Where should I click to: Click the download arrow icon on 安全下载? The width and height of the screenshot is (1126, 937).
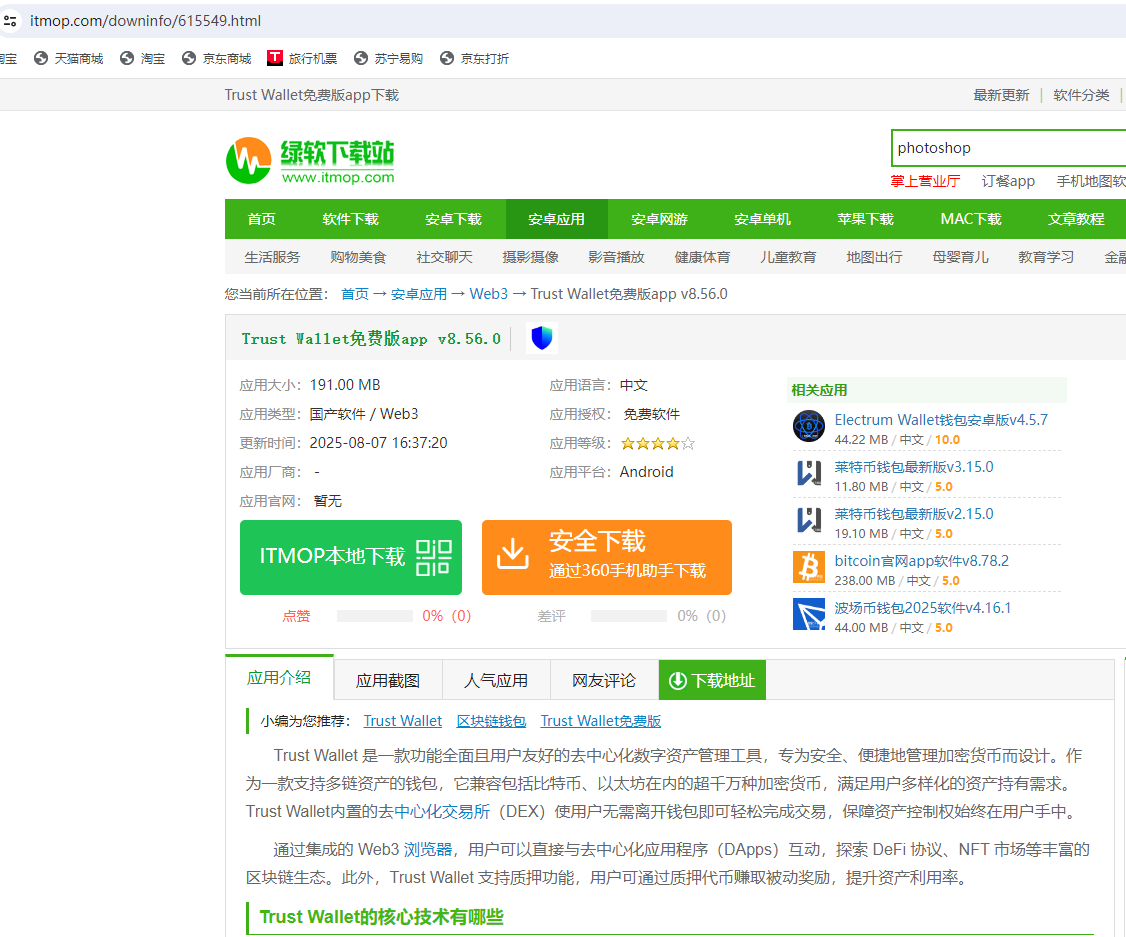point(513,554)
